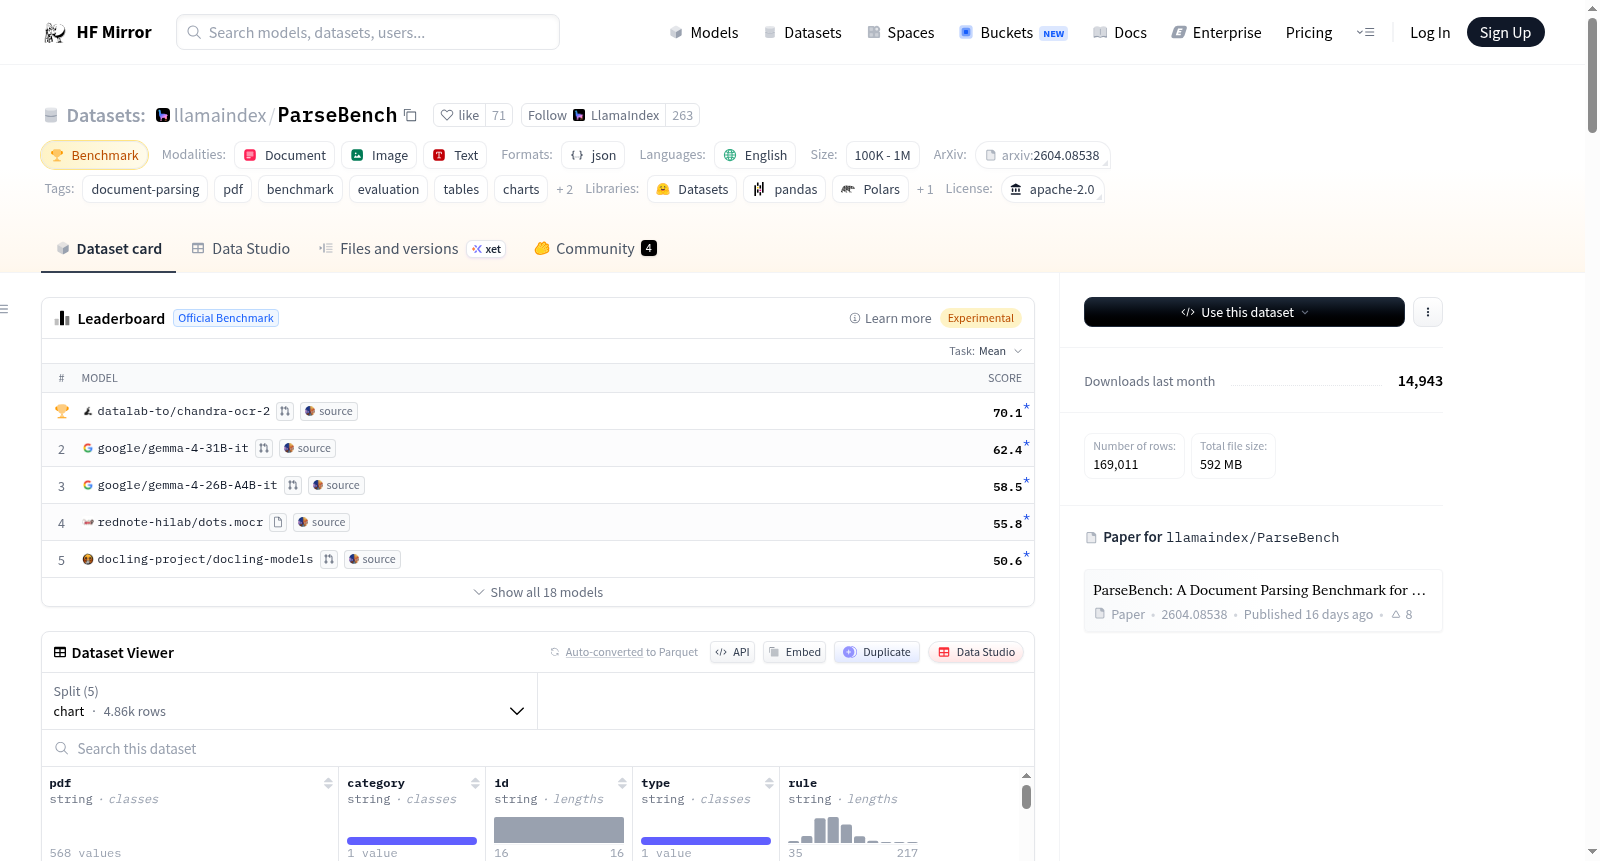The width and height of the screenshot is (1600, 861).
Task: Open the three-dot menu beside Use this dataset
Action: point(1428,312)
